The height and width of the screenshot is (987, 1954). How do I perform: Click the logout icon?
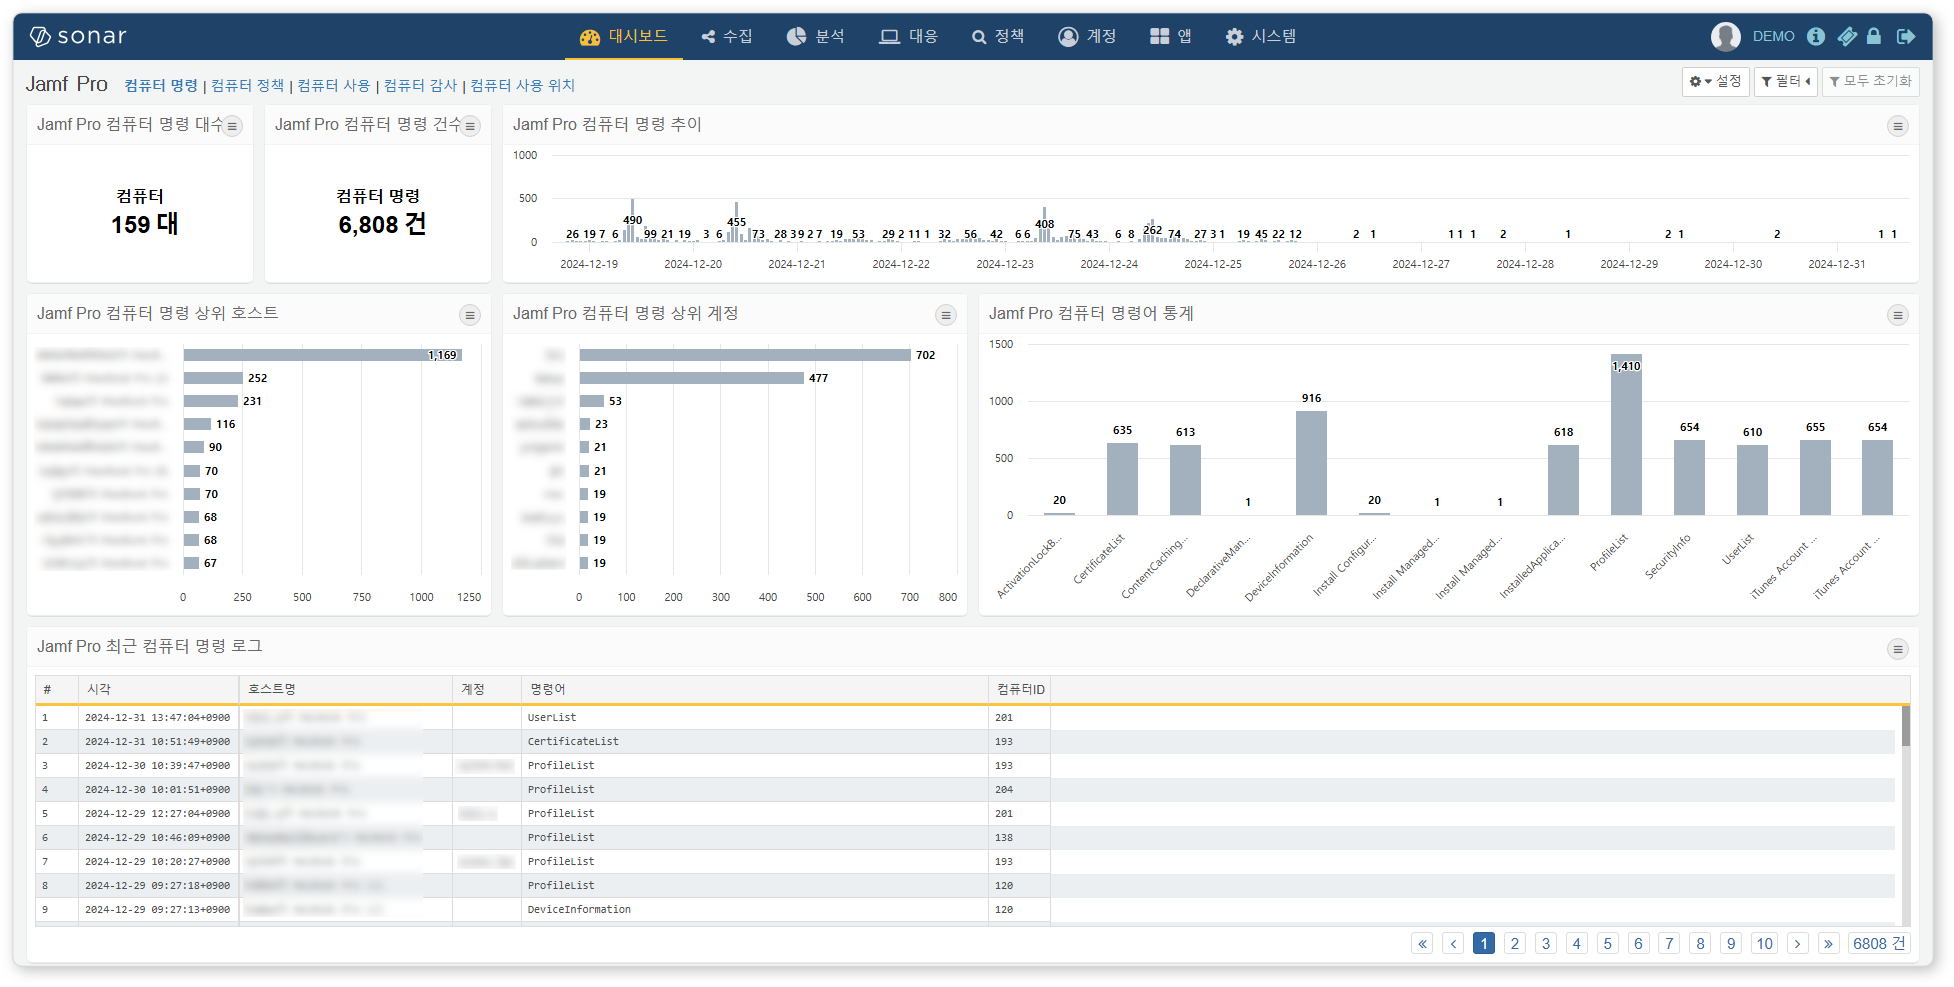coord(1906,36)
